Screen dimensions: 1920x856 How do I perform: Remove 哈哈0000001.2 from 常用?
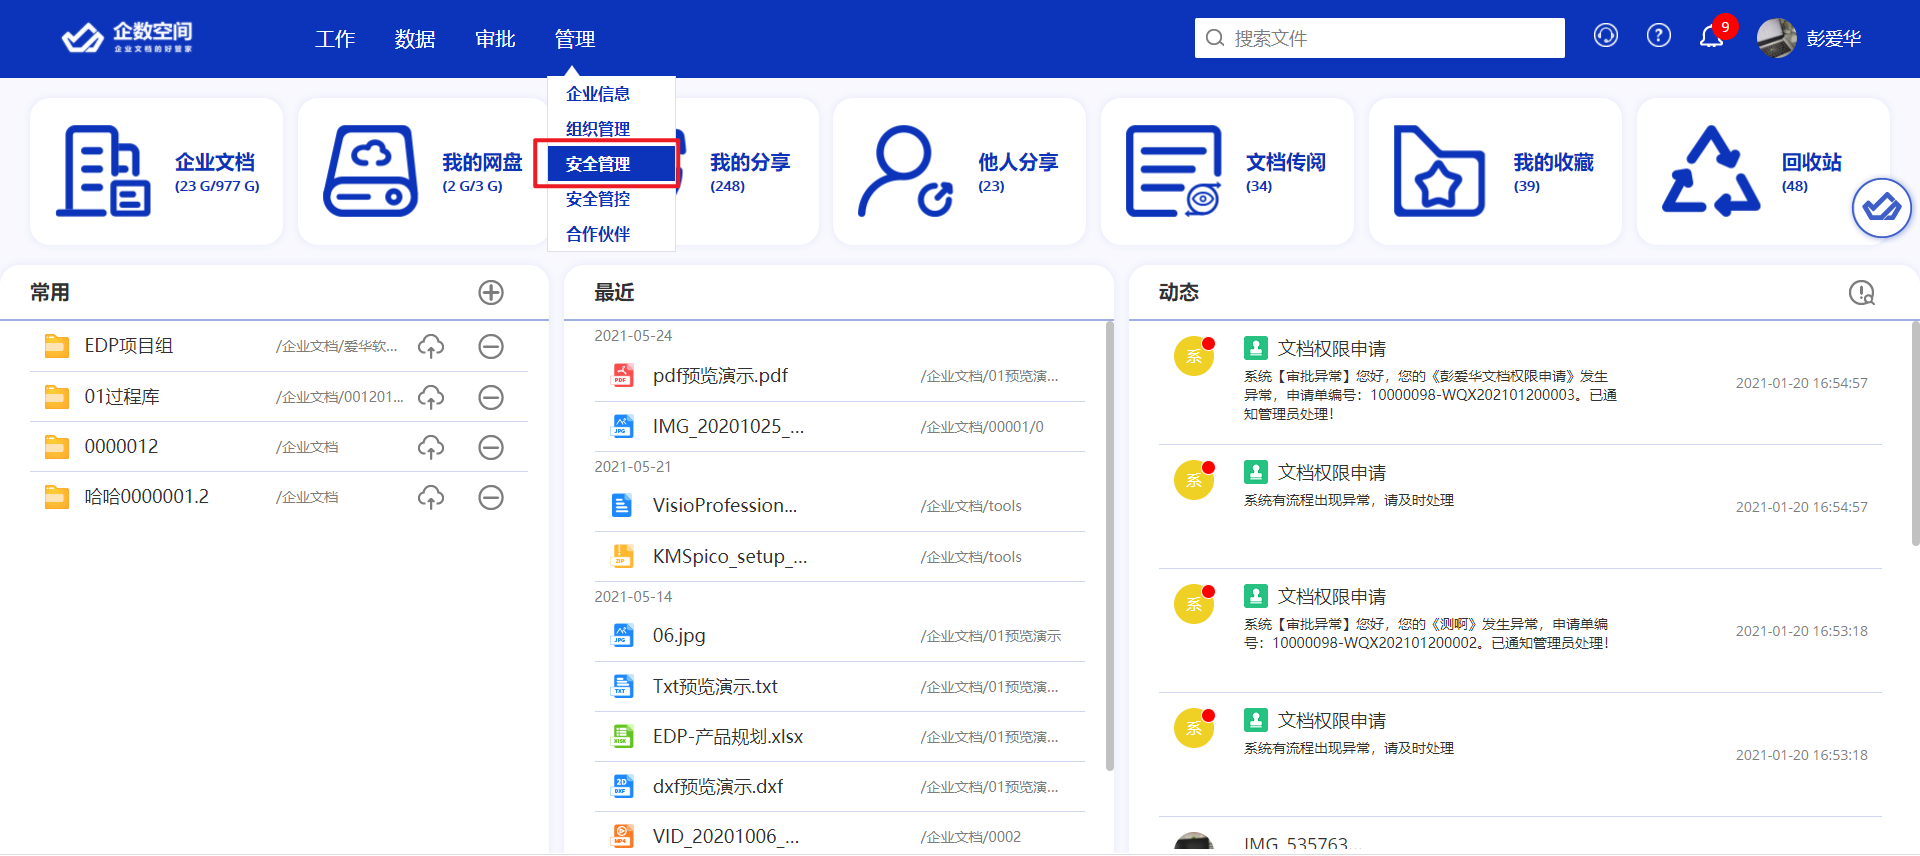(x=490, y=497)
